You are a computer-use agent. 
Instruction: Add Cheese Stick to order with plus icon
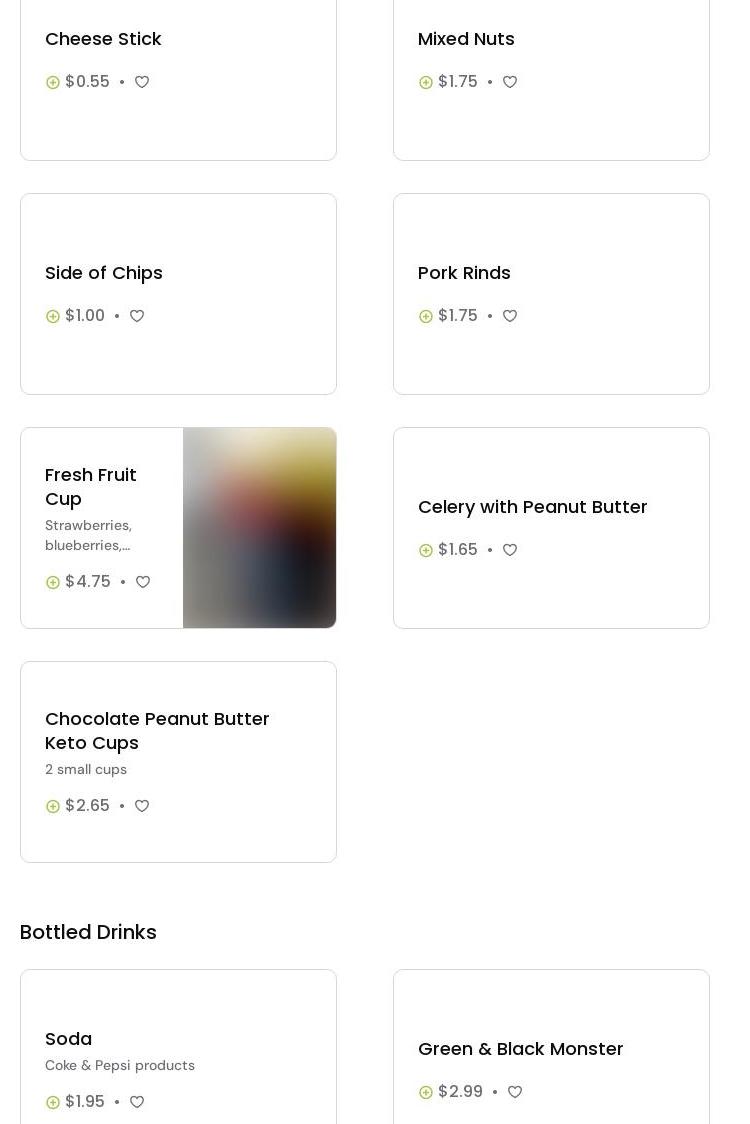[53, 82]
